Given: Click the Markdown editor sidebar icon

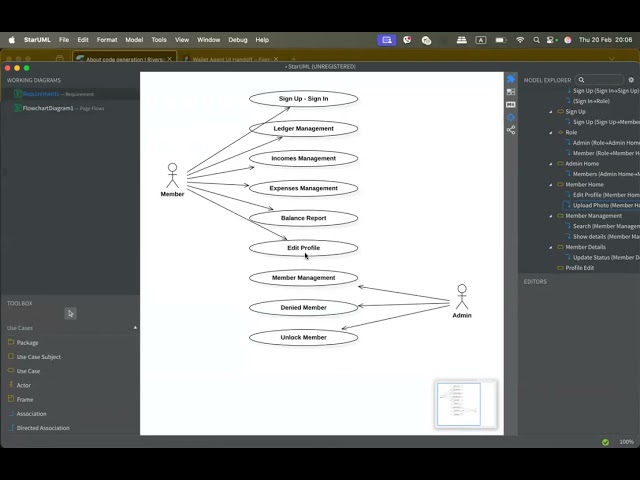Looking at the screenshot, I should 511,104.
